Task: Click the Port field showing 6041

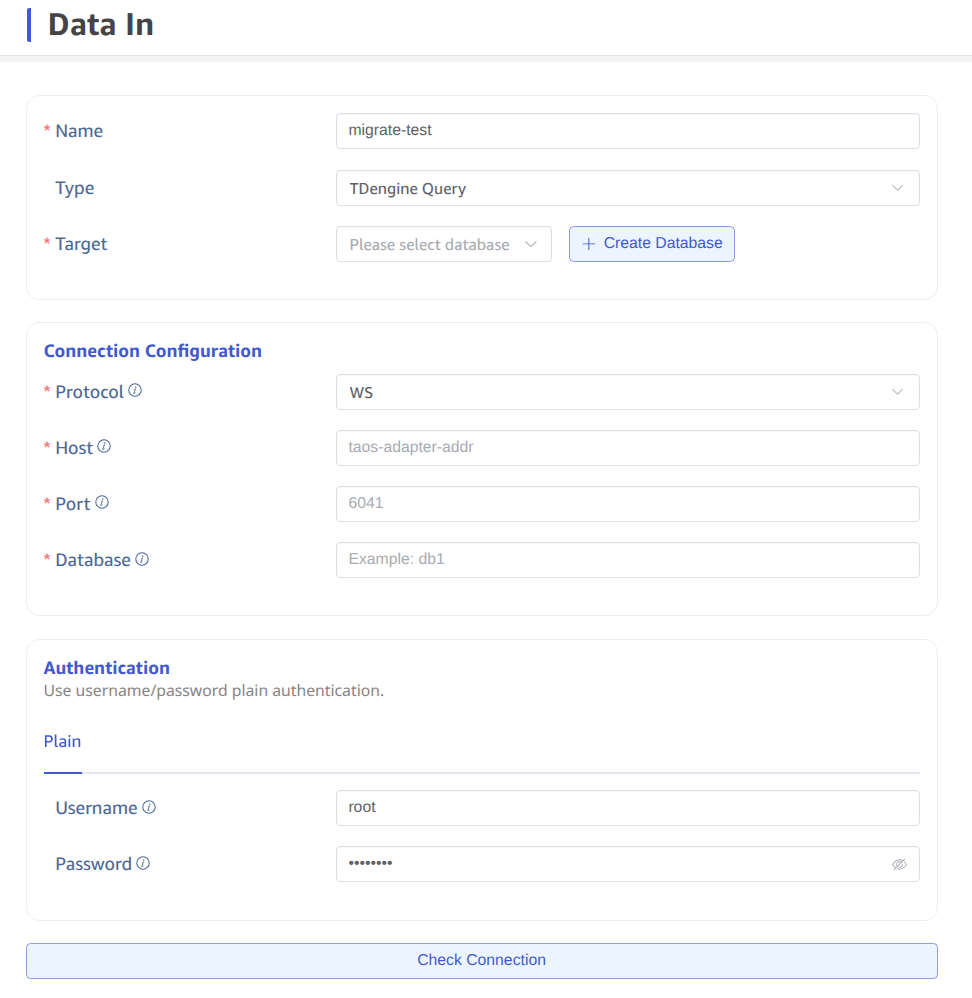Action: click(x=627, y=504)
